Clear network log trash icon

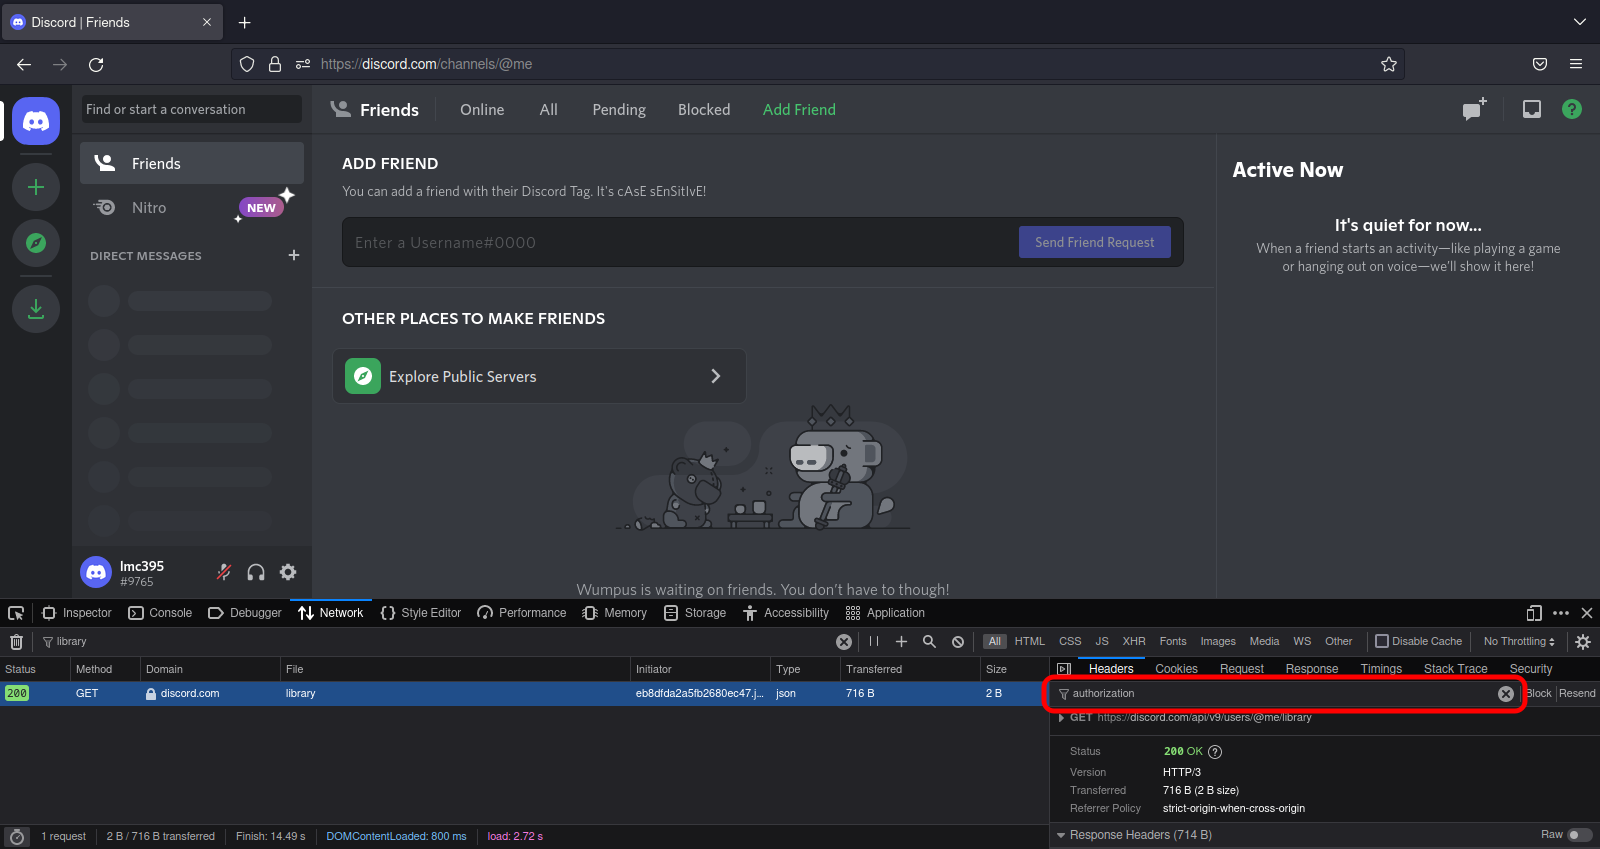point(16,642)
